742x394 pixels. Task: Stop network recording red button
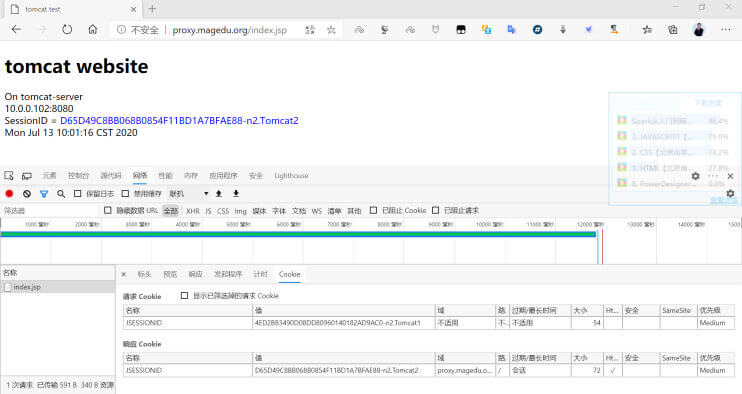[x=9, y=193]
